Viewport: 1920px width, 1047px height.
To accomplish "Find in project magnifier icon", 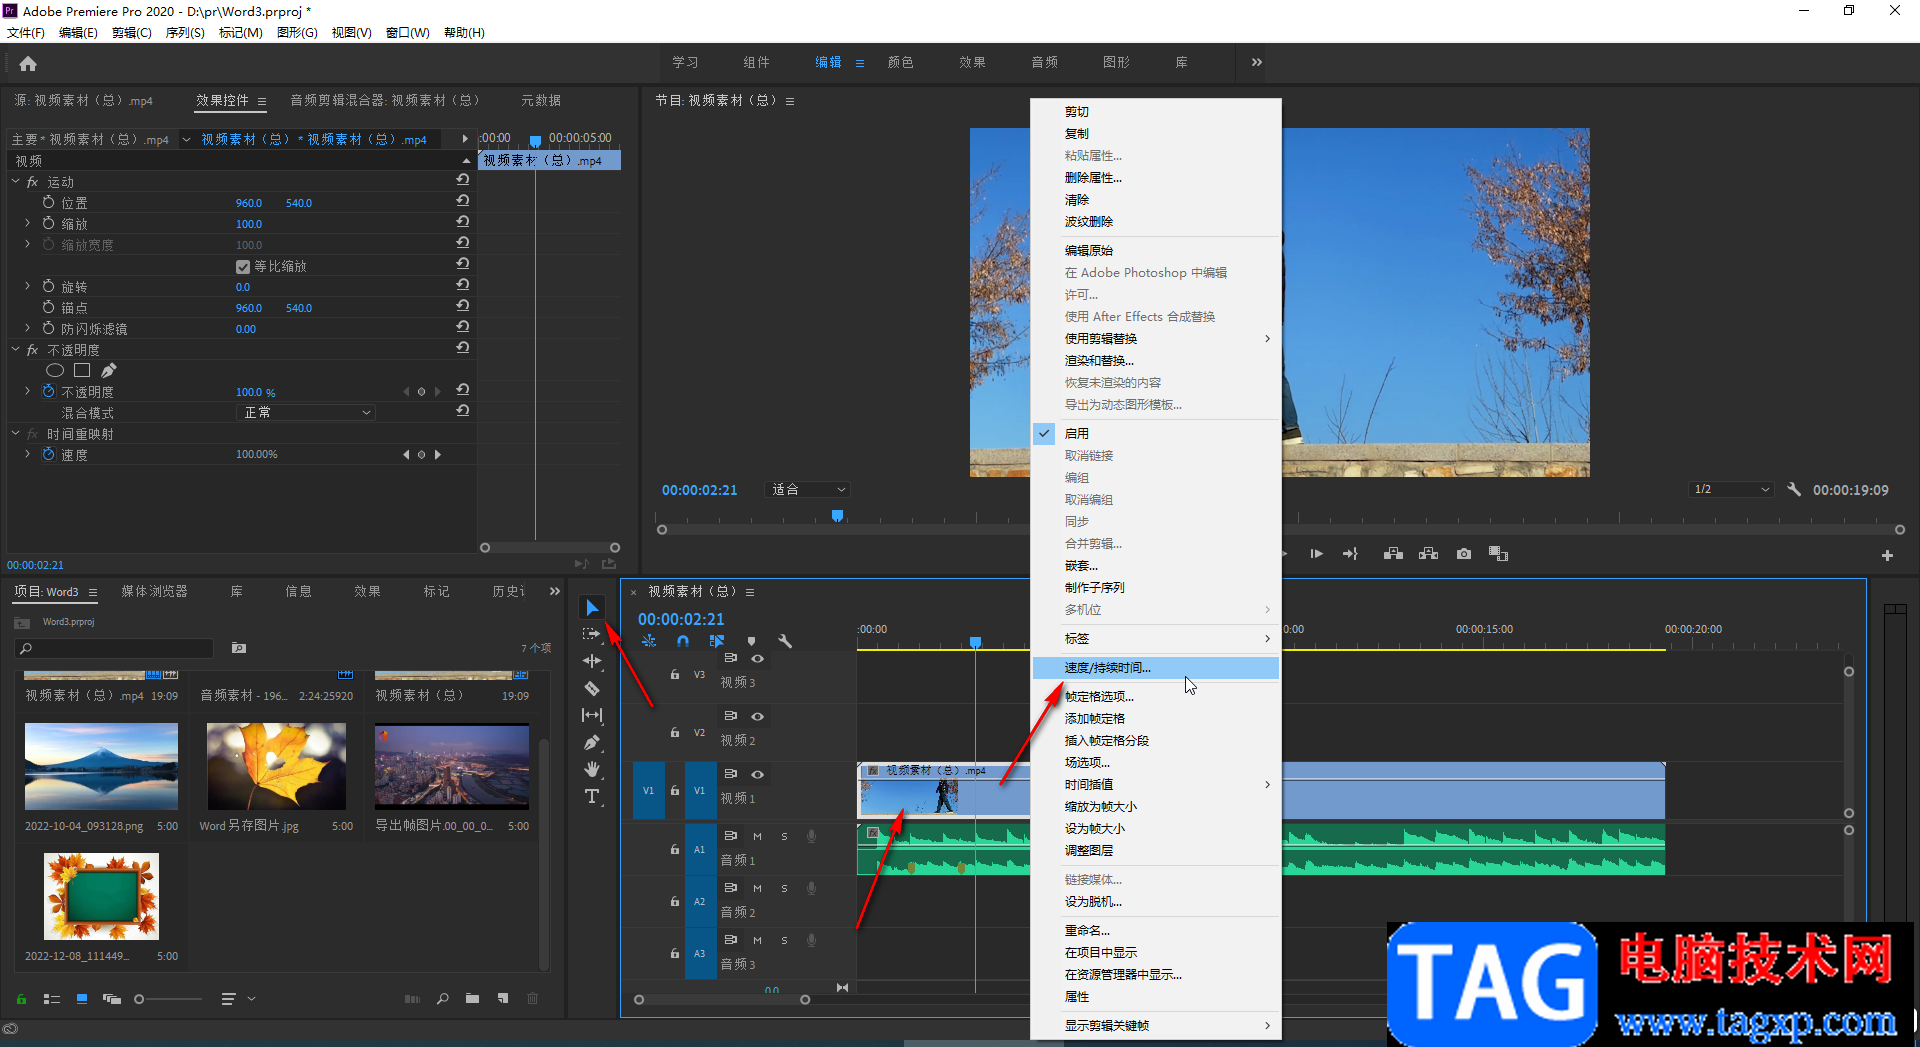I will [x=442, y=999].
